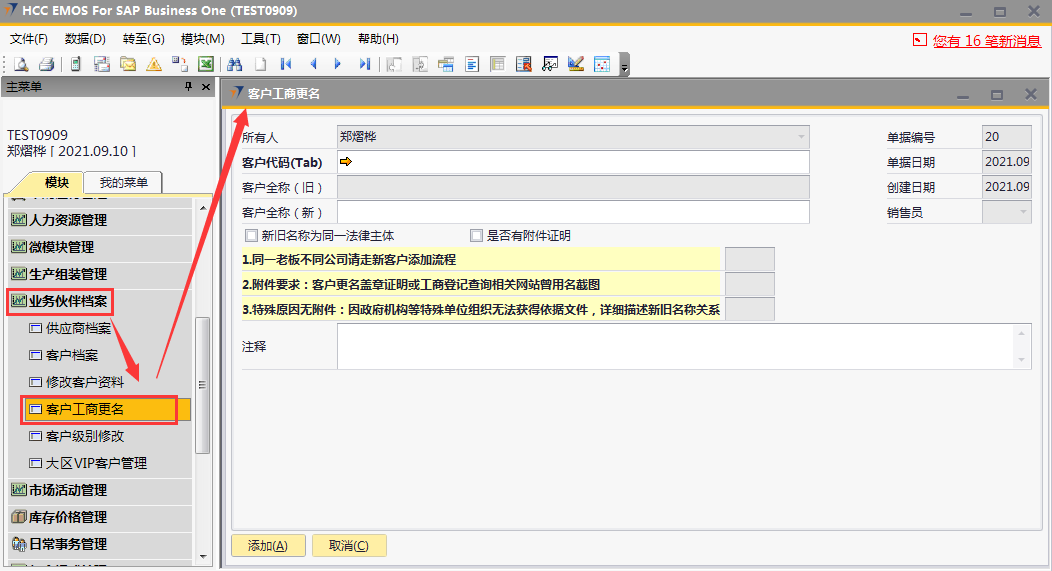The height and width of the screenshot is (571, 1052).
Task: Tick the 是否有附件证明 checkbox
Action: pyautogui.click(x=476, y=236)
